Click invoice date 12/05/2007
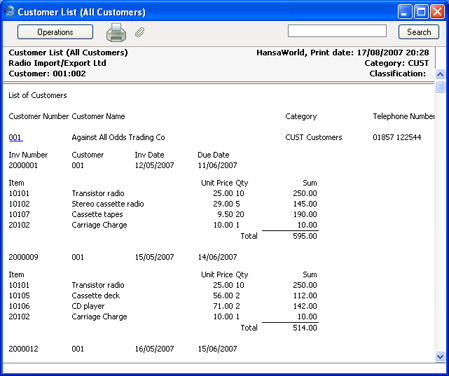Screen dimensions: 449x376 click(154, 165)
